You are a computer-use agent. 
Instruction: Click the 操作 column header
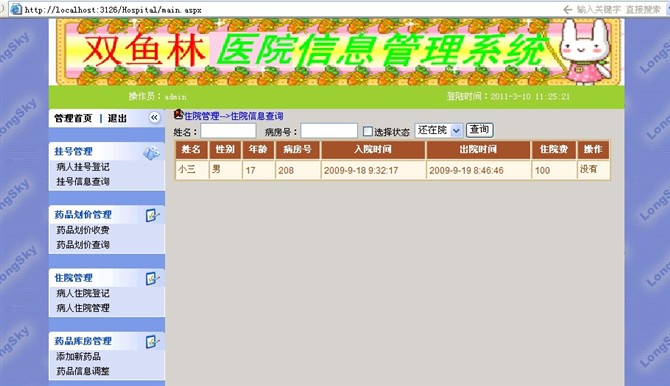pyautogui.click(x=593, y=150)
